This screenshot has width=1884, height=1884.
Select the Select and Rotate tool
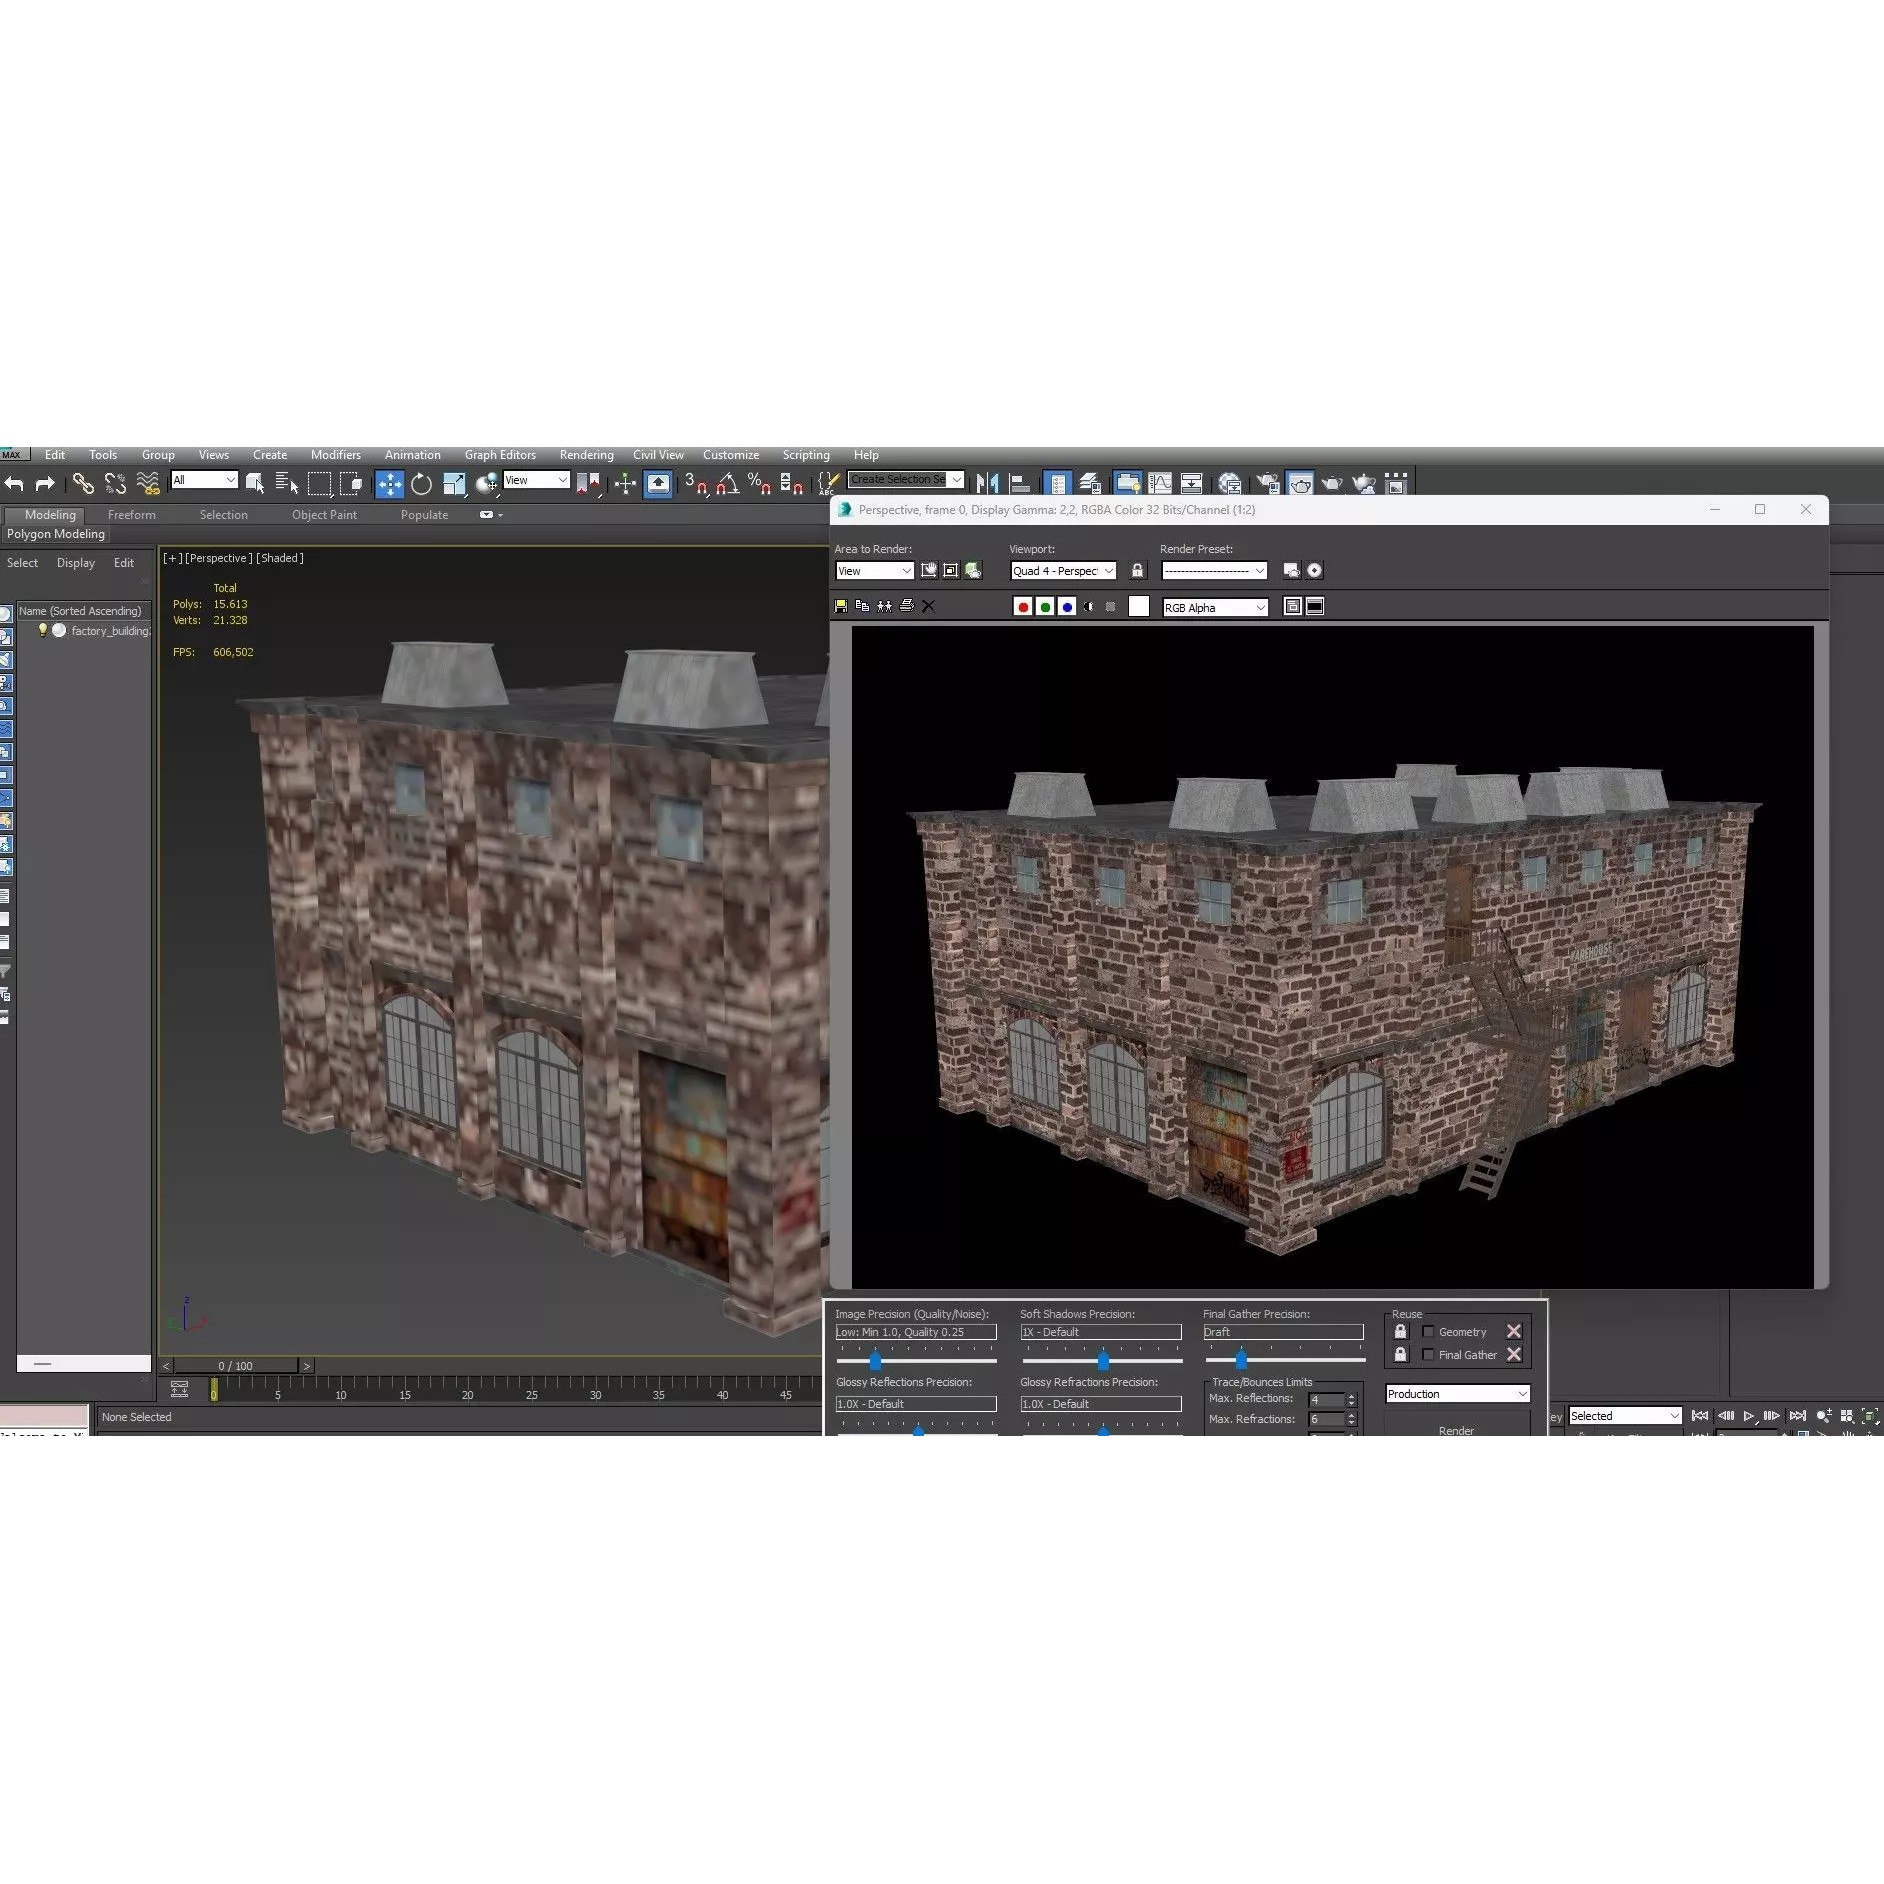tap(420, 483)
